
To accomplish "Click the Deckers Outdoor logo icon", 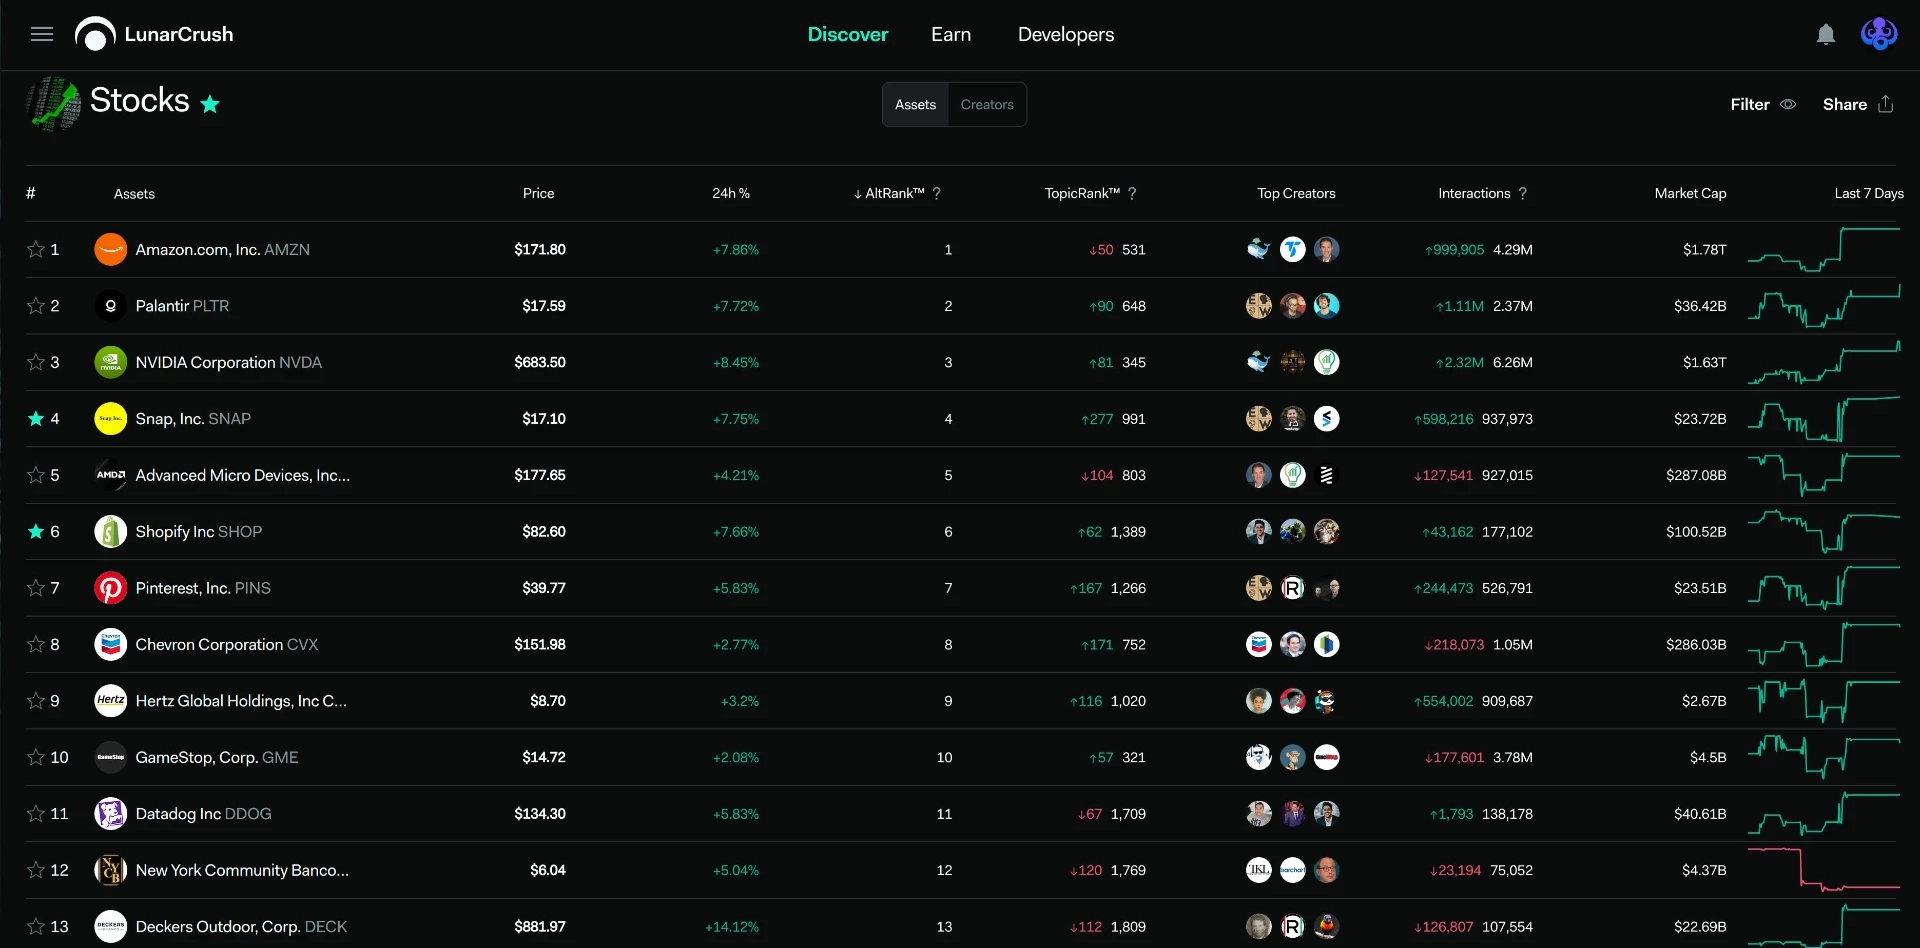I will (x=110, y=927).
